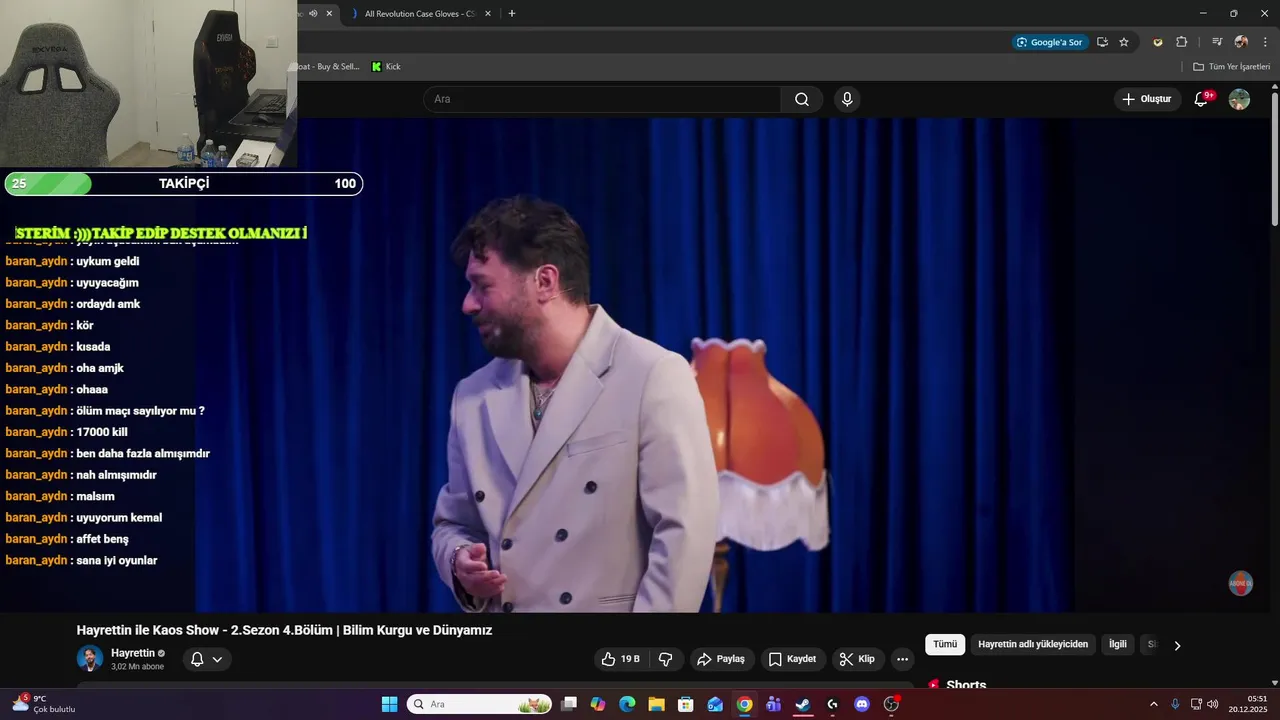Open the Windows Start menu
The width and height of the screenshot is (1280, 720).
click(x=390, y=704)
